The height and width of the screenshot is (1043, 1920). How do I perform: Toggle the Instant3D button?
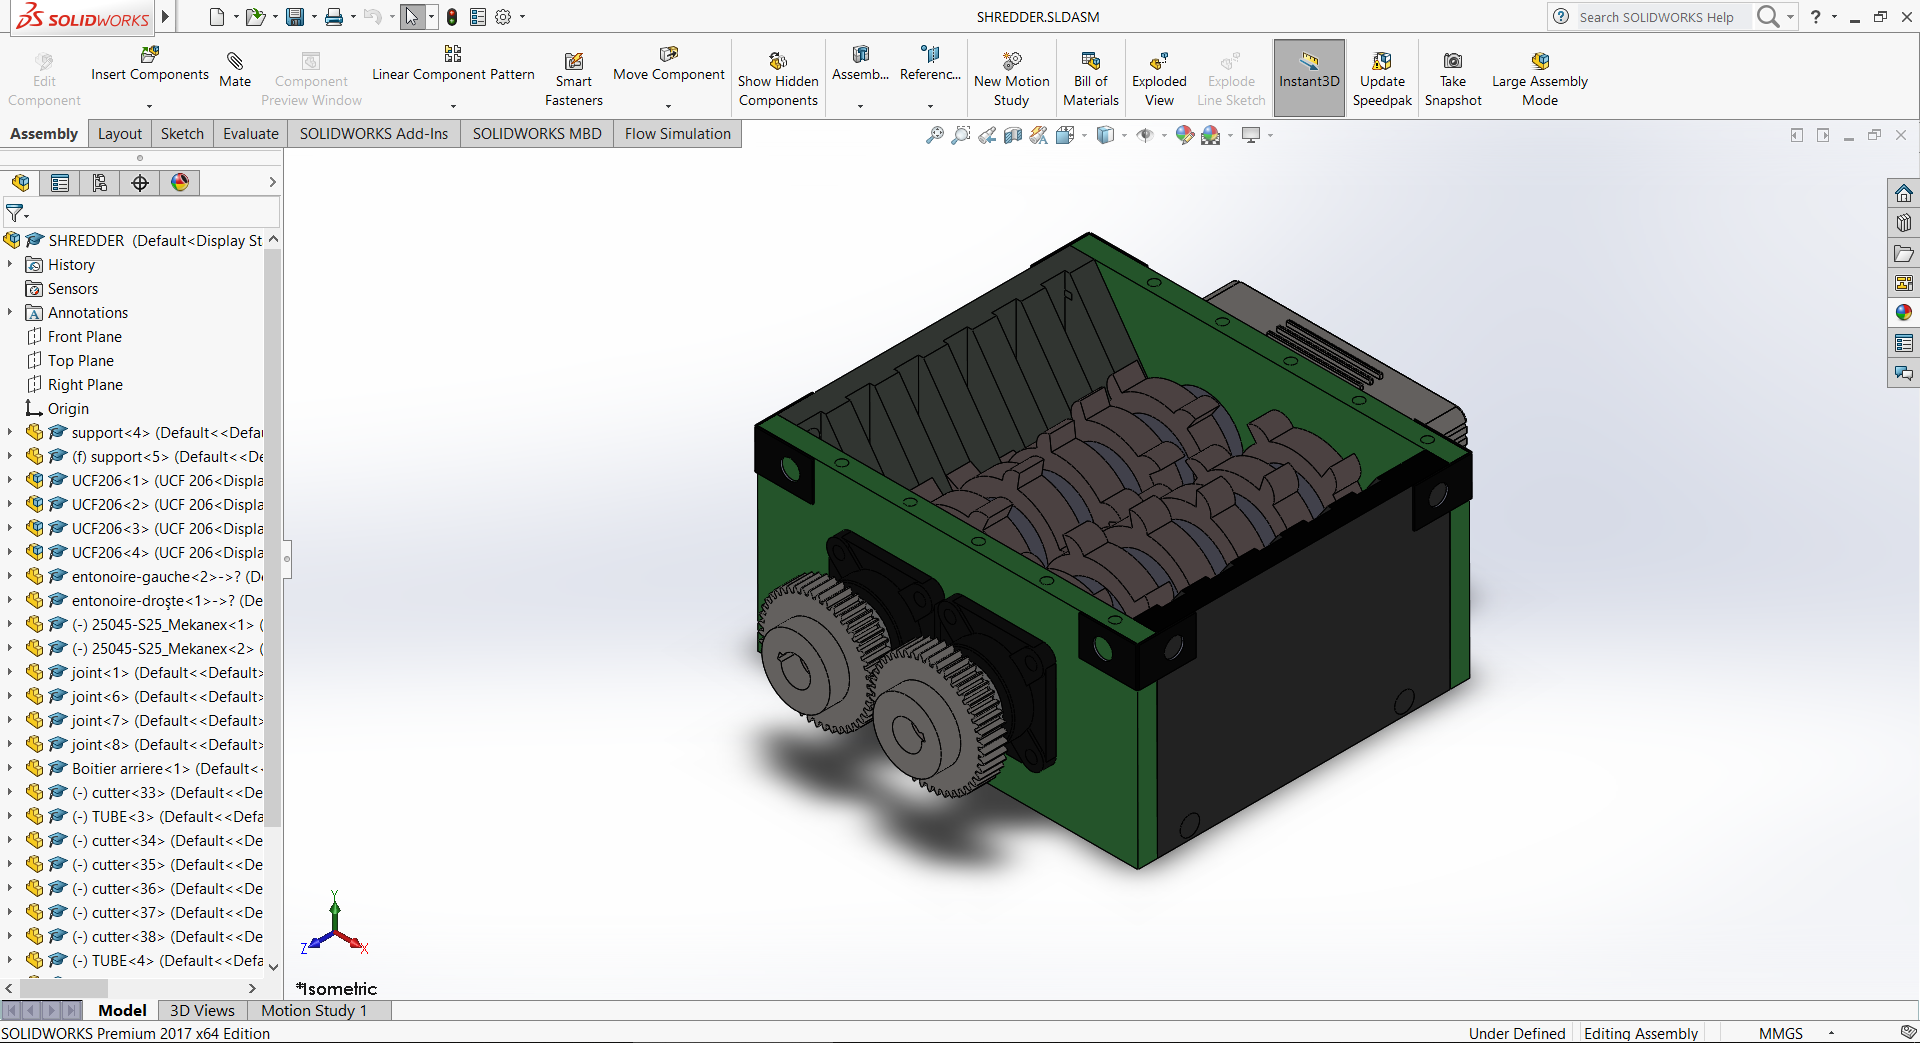click(x=1309, y=78)
